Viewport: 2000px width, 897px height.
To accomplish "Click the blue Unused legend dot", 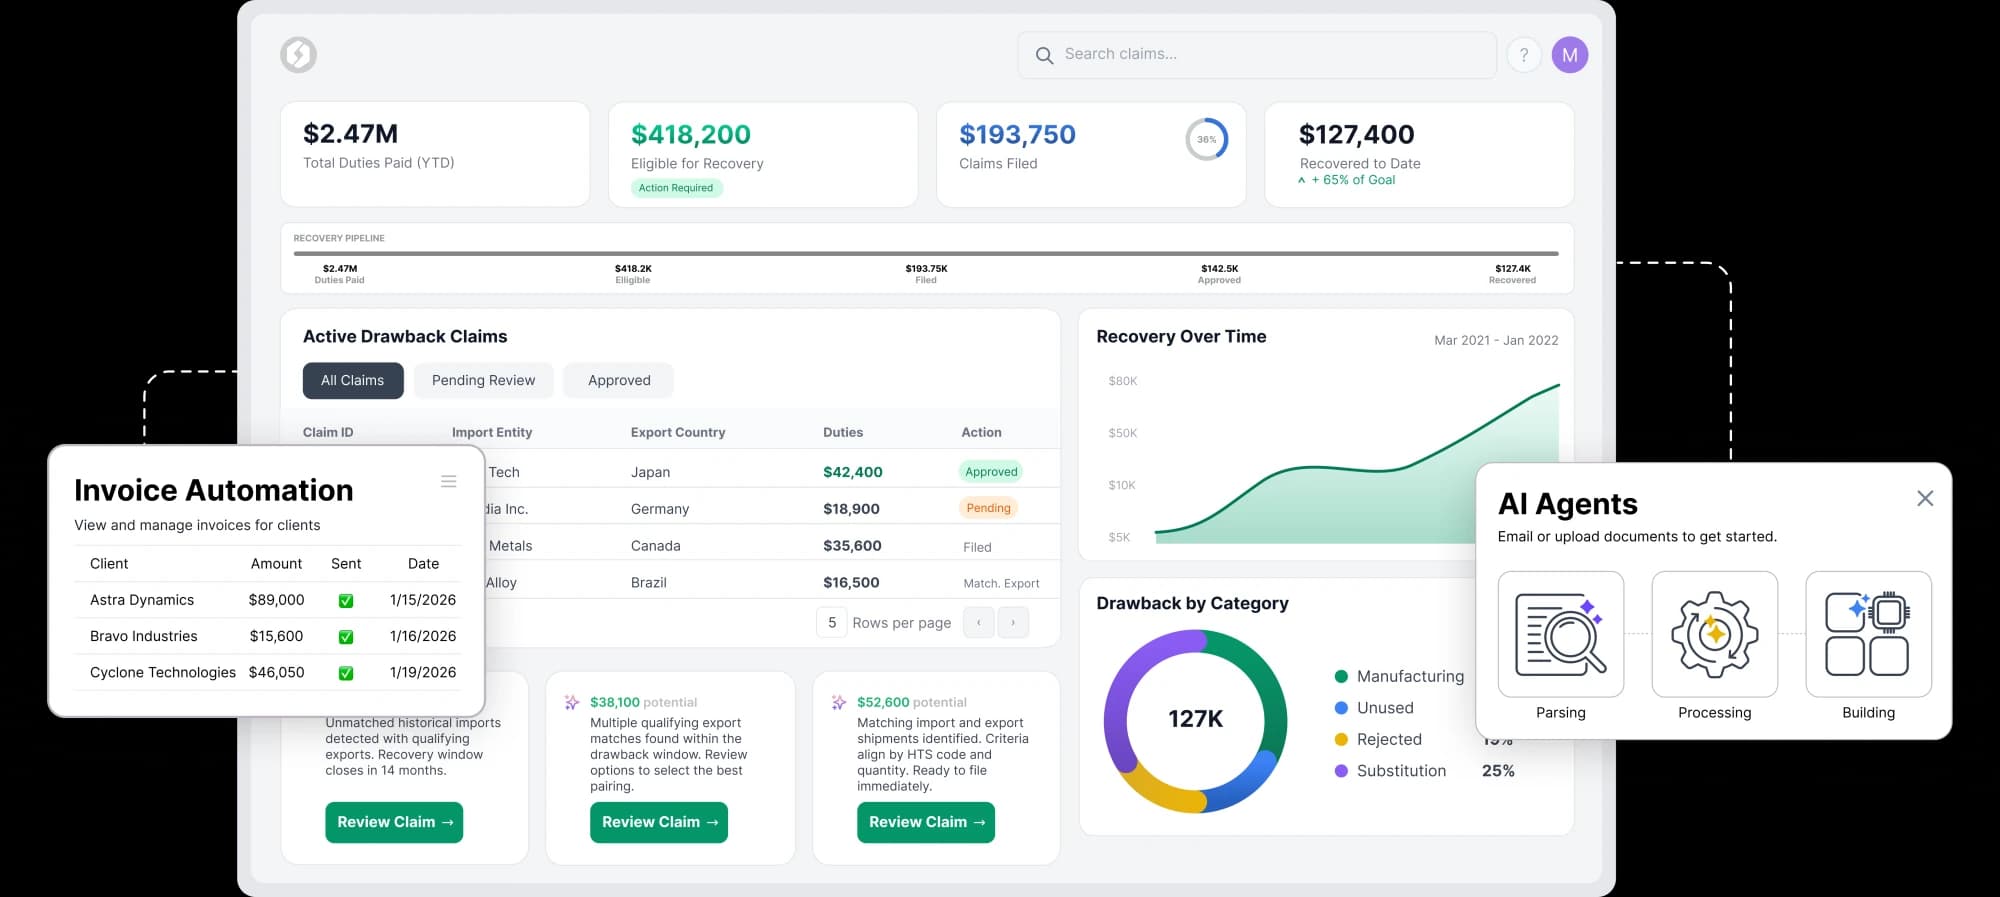I will 1341,708.
